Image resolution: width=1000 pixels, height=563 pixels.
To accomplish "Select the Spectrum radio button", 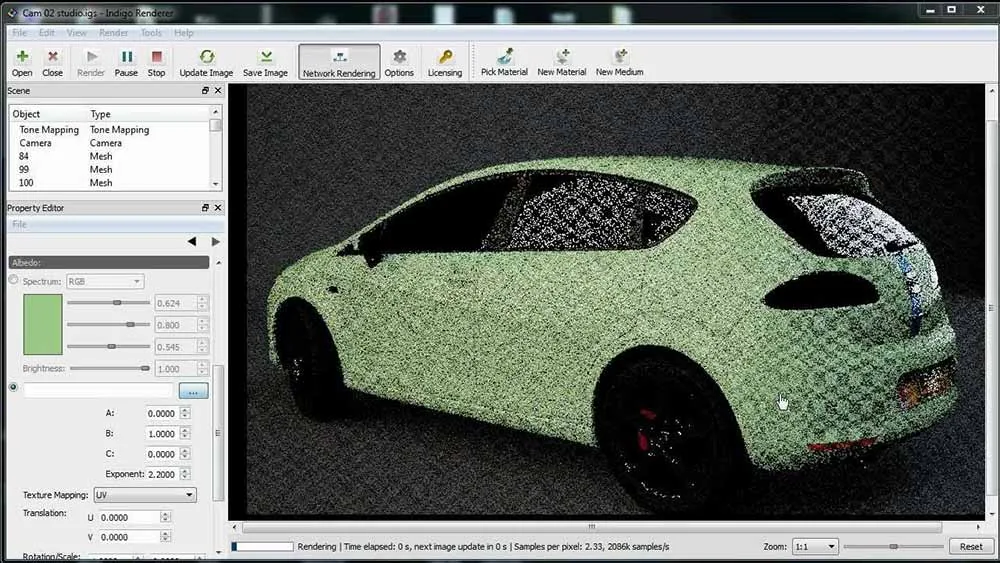I will tap(13, 280).
